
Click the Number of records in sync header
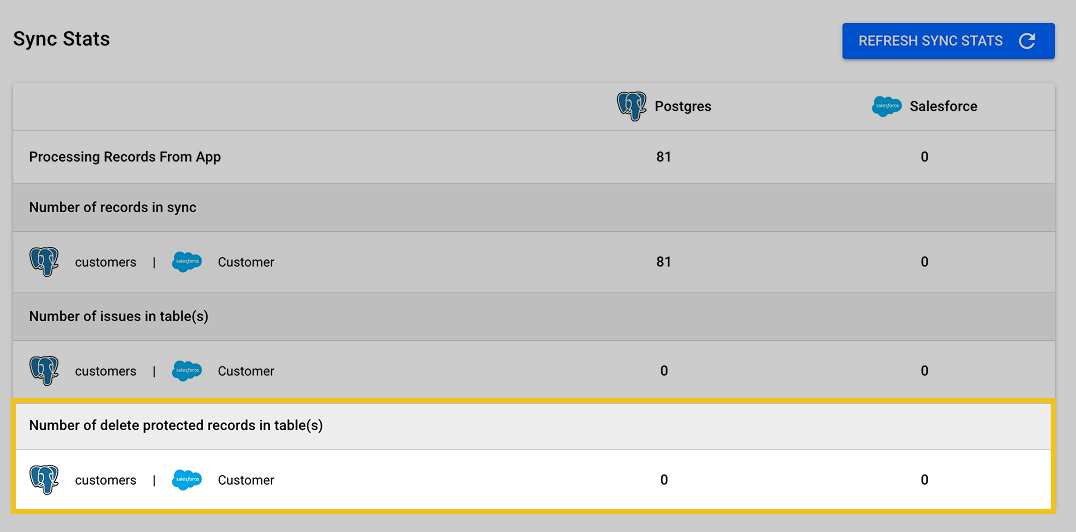point(113,208)
